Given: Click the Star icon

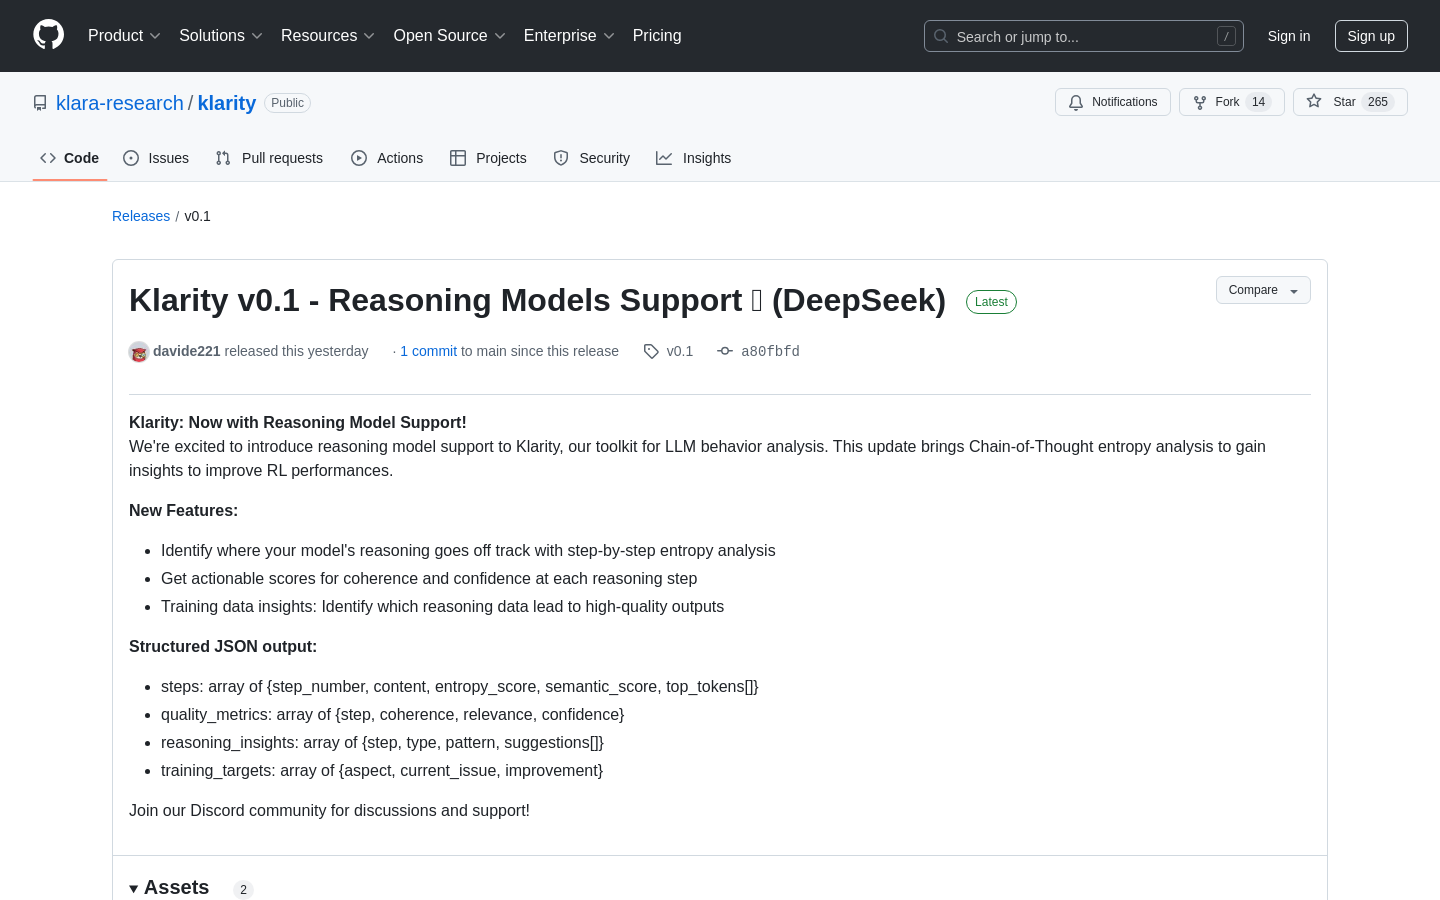Looking at the screenshot, I should coord(1314,101).
